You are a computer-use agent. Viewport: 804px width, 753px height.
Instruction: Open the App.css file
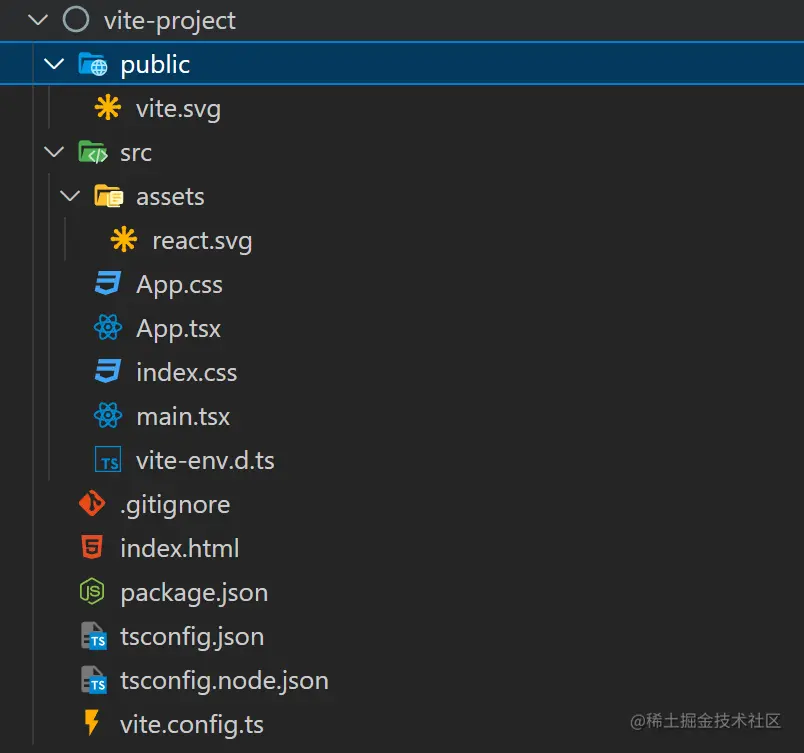(x=179, y=285)
